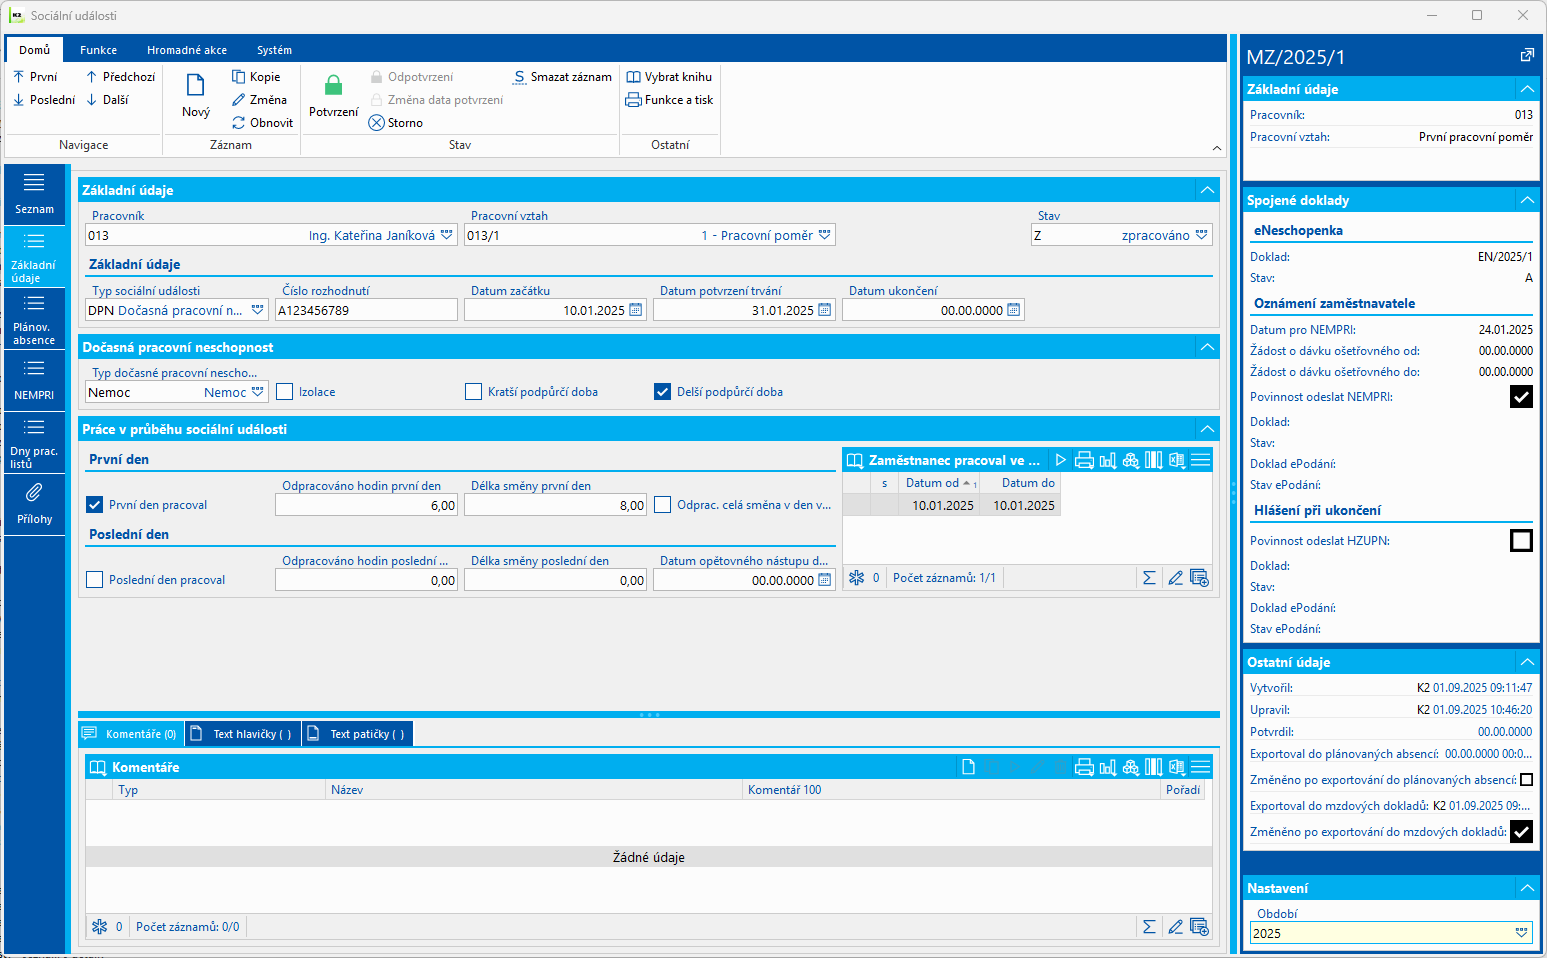The image size is (1547, 958).
Task: Export Zaměstnanec pracoval grid to Excel
Action: [x=1177, y=460]
